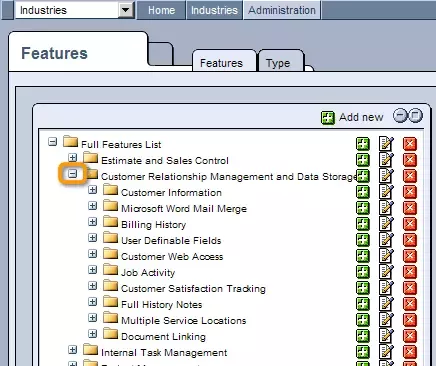Open the Administration menu tab
This screenshot has width=436, height=366.
coord(282,10)
